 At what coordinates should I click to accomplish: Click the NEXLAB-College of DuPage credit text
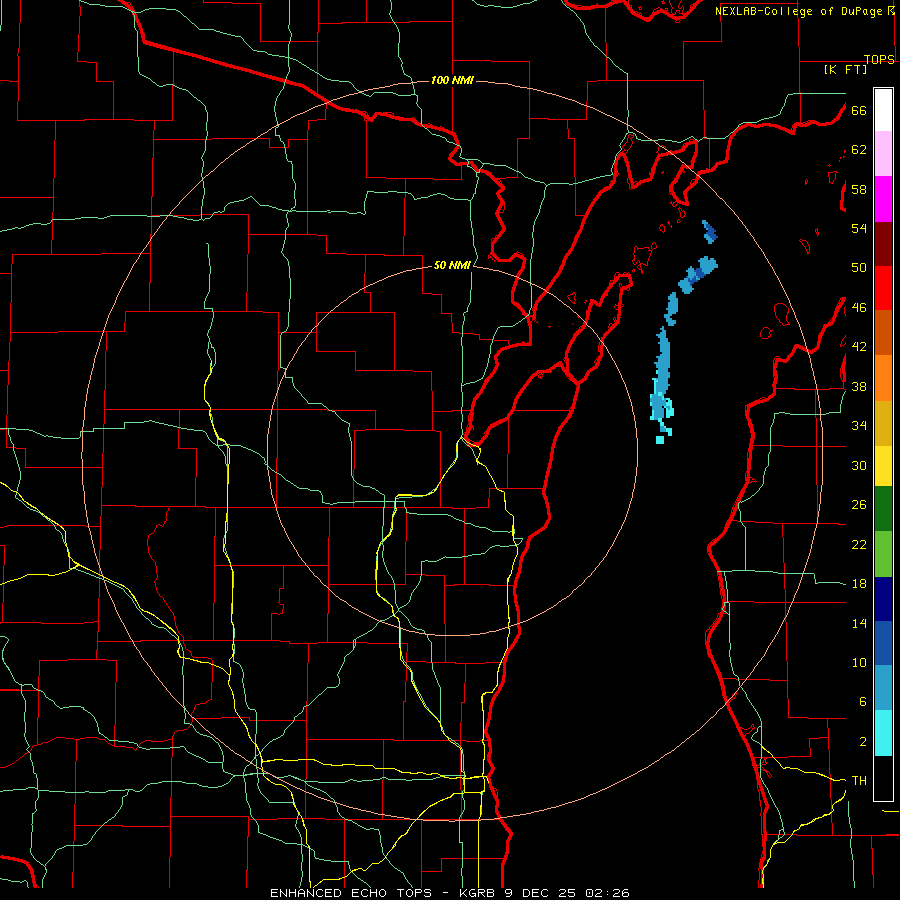click(x=800, y=11)
